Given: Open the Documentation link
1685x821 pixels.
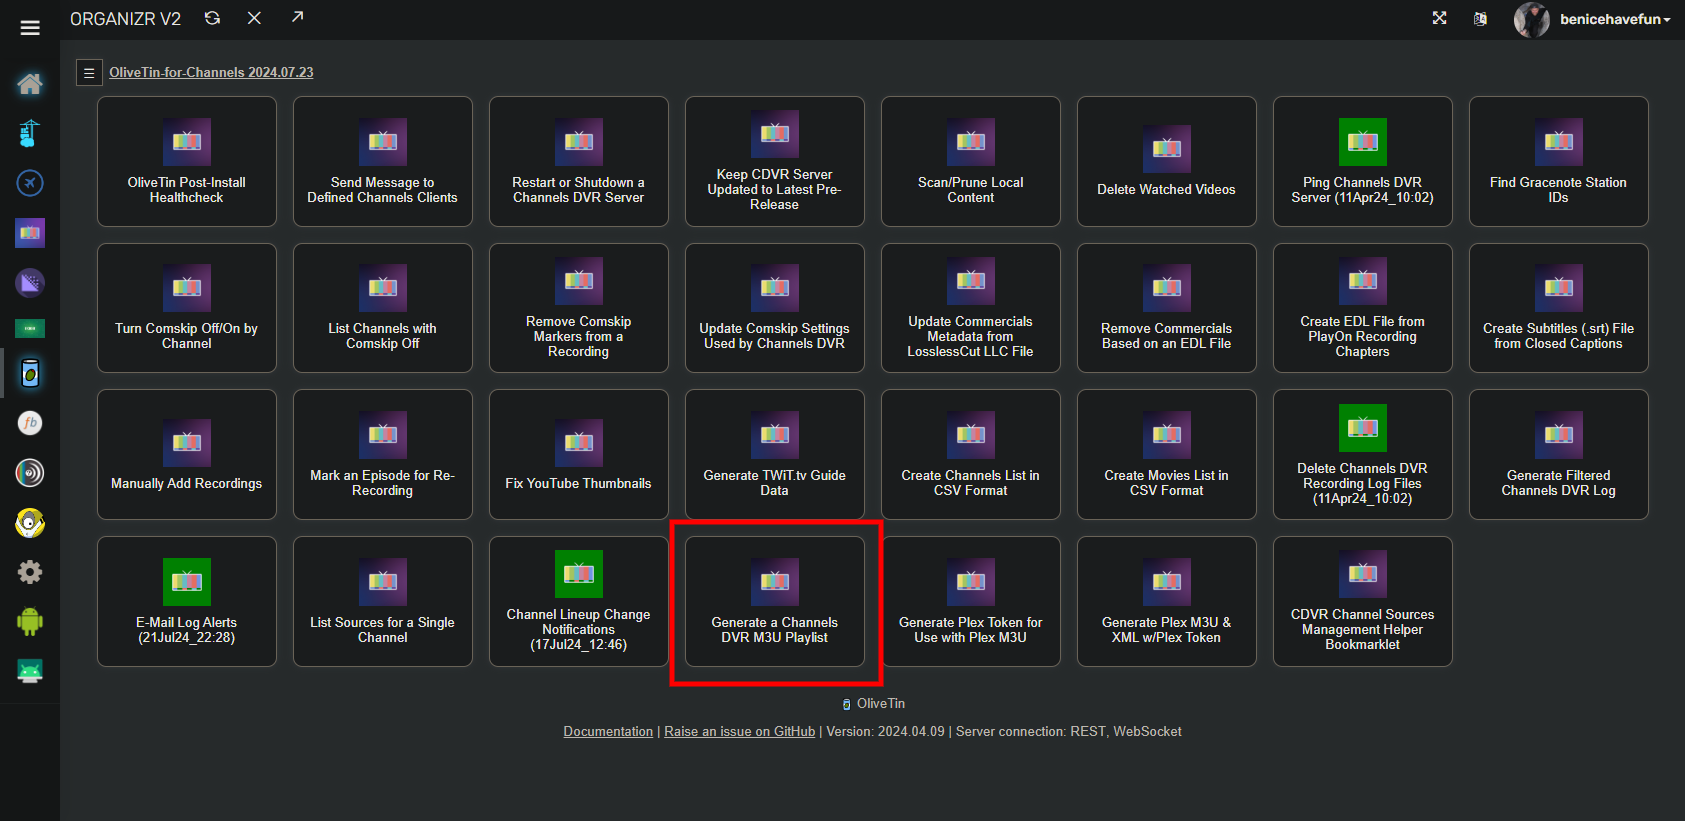Looking at the screenshot, I should click(x=608, y=732).
